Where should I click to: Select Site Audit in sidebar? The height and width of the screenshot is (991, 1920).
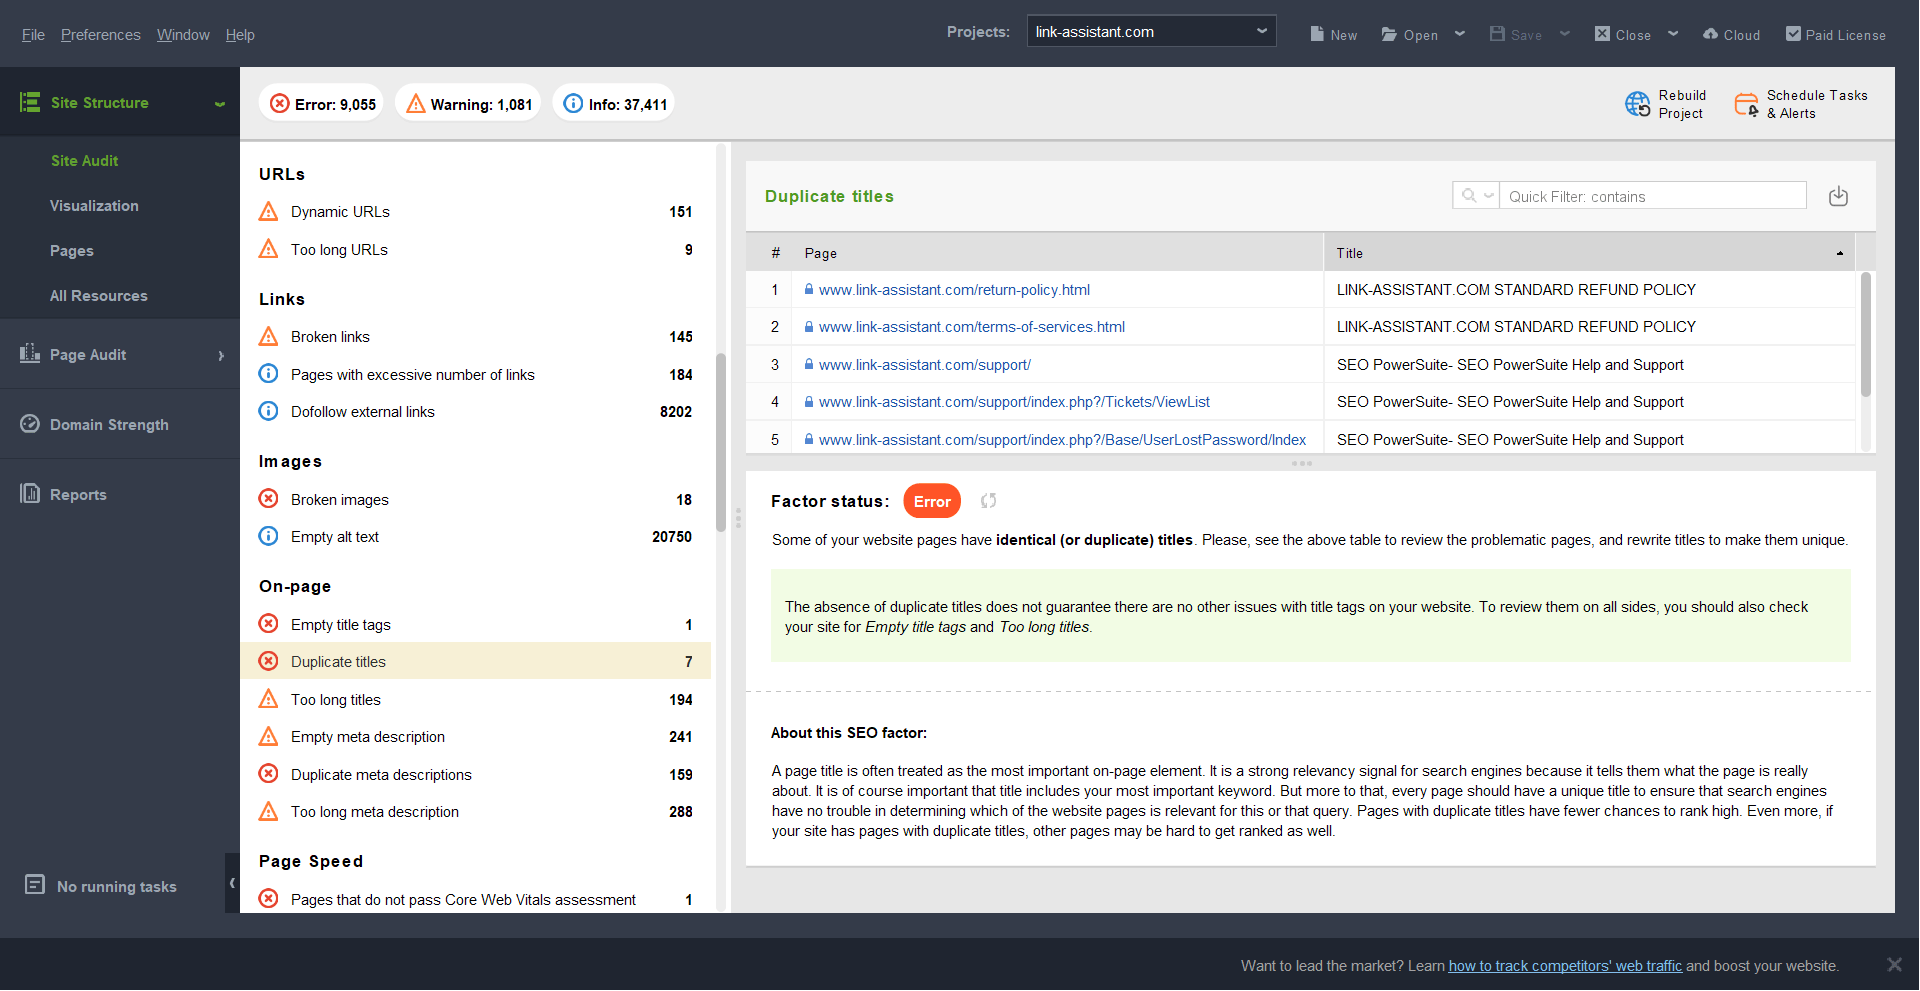point(84,160)
